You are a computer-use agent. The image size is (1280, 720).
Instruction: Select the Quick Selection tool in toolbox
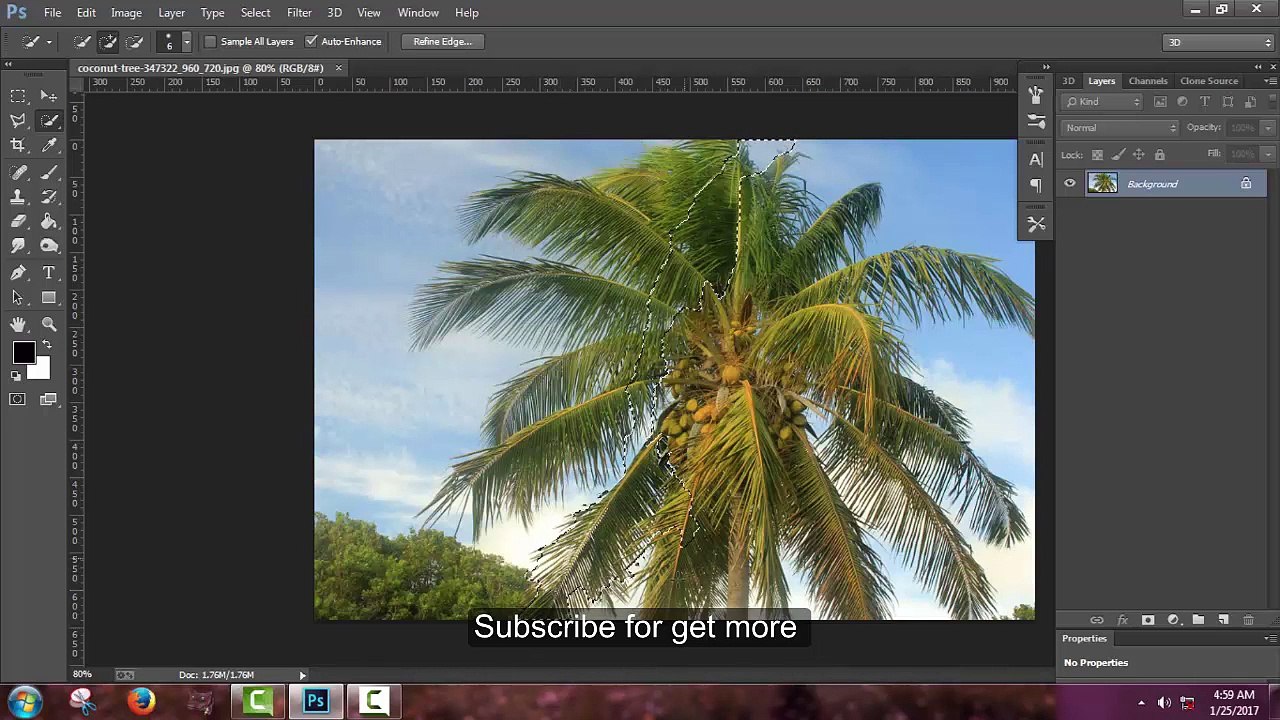(48, 120)
